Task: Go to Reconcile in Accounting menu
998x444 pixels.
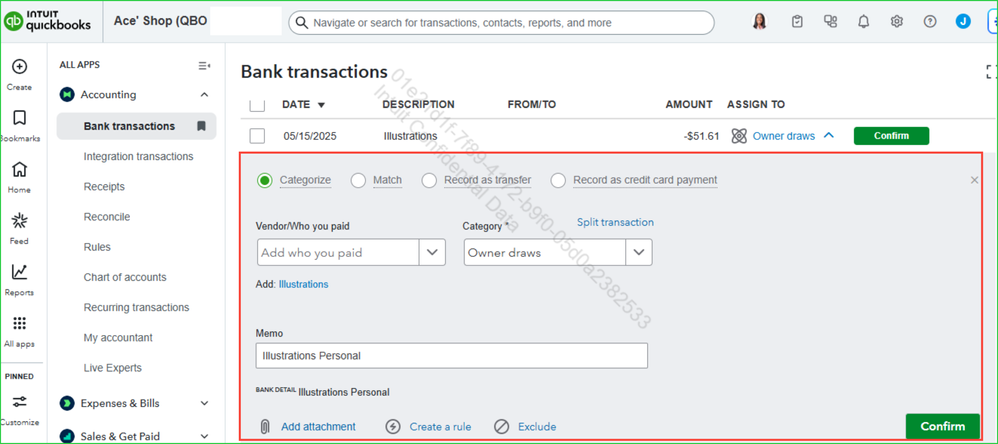Action: pos(107,217)
